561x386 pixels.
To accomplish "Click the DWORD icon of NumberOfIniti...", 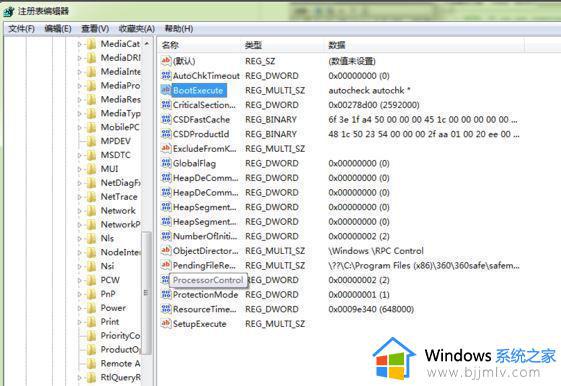I will tap(166, 236).
